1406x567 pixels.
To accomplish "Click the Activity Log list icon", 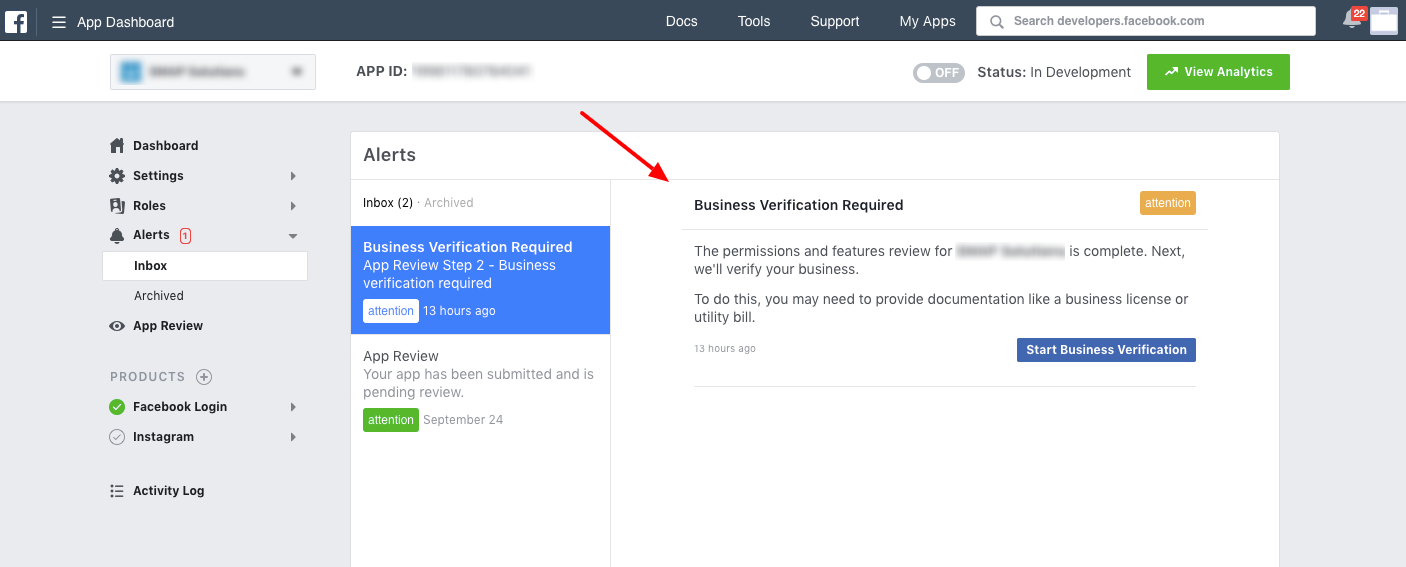I will [117, 491].
